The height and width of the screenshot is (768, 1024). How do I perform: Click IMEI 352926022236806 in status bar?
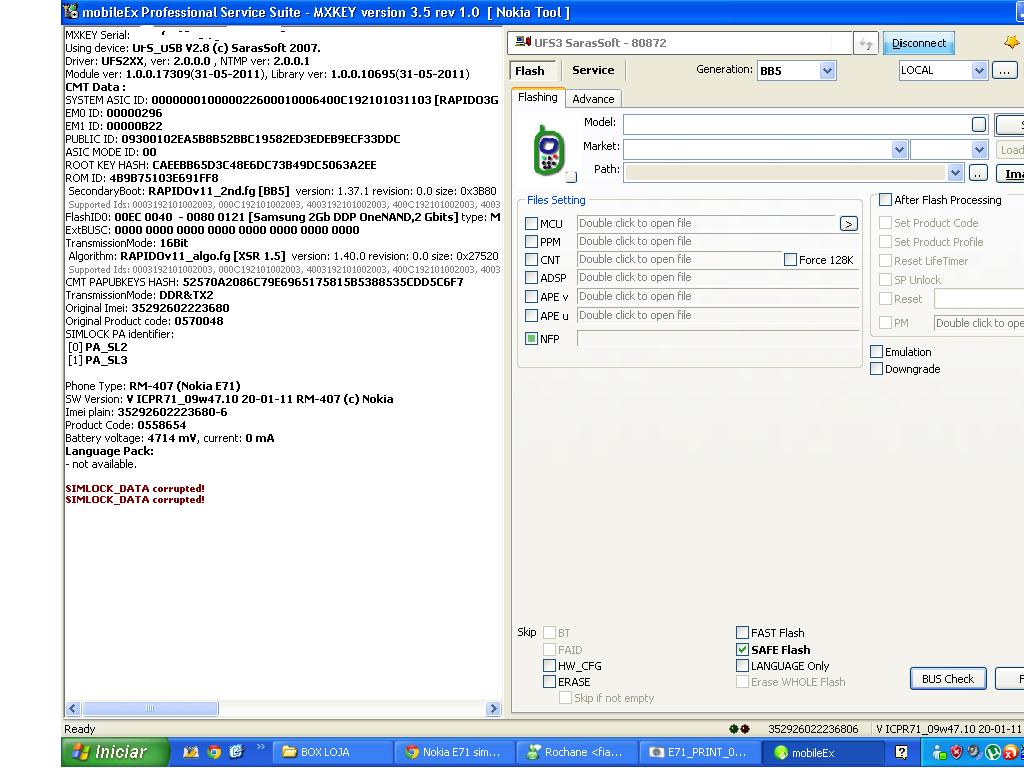pos(813,729)
